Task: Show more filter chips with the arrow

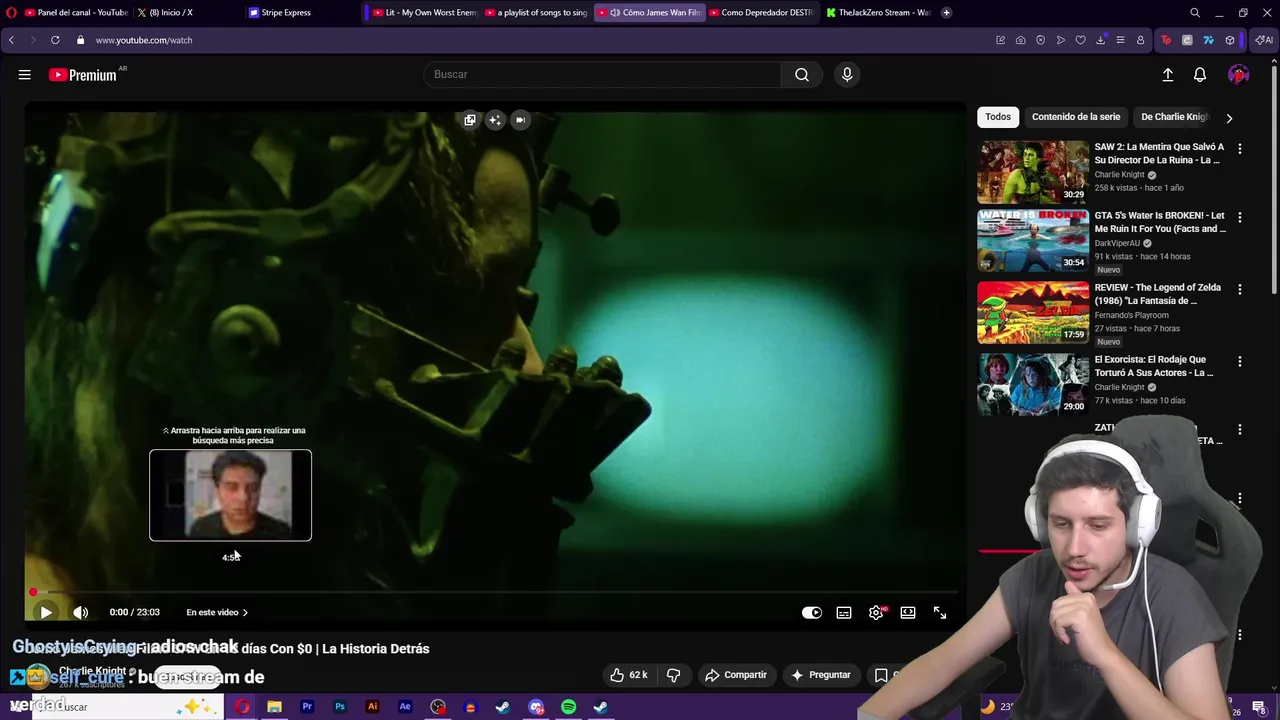Action: tap(1229, 118)
